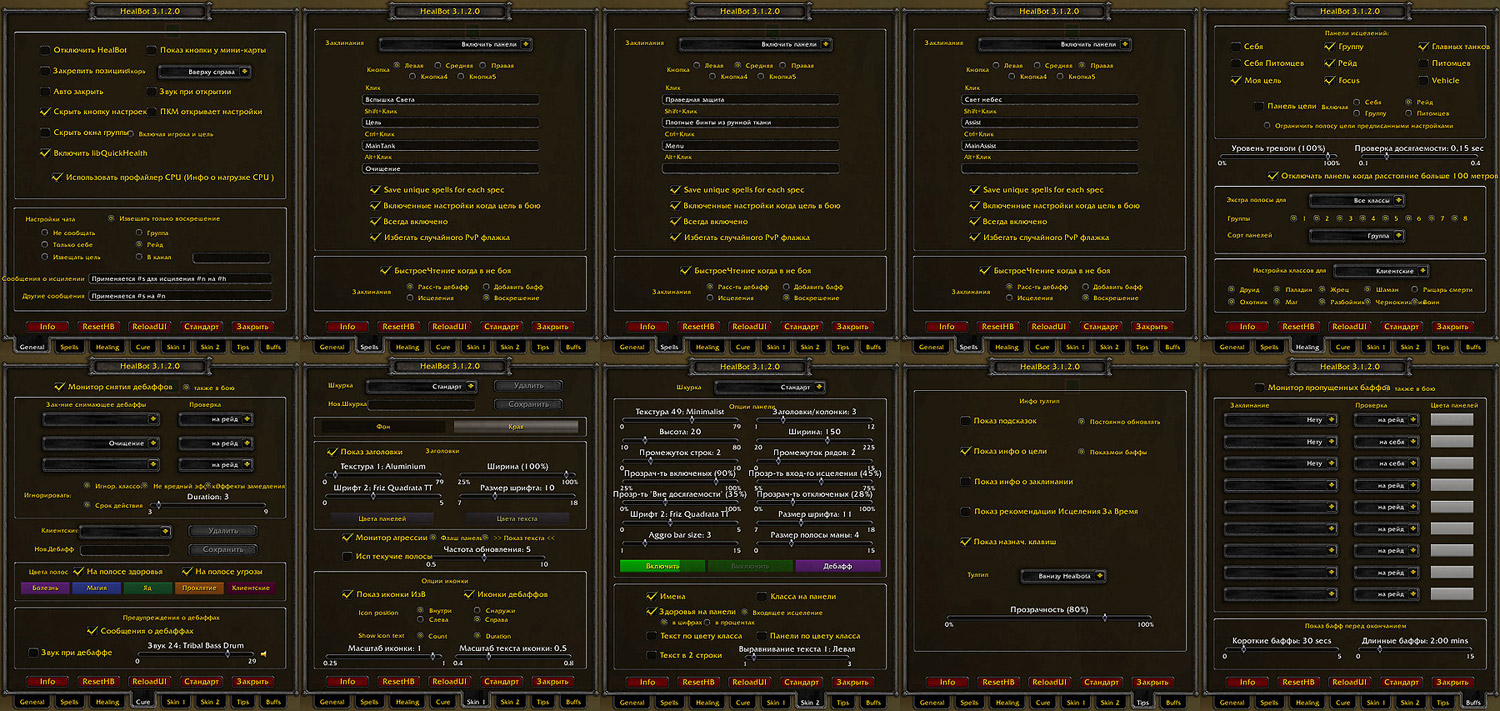Screen dimensions: 1500x711
Task: Select the Снаружи icon position radio
Action: click(x=478, y=611)
